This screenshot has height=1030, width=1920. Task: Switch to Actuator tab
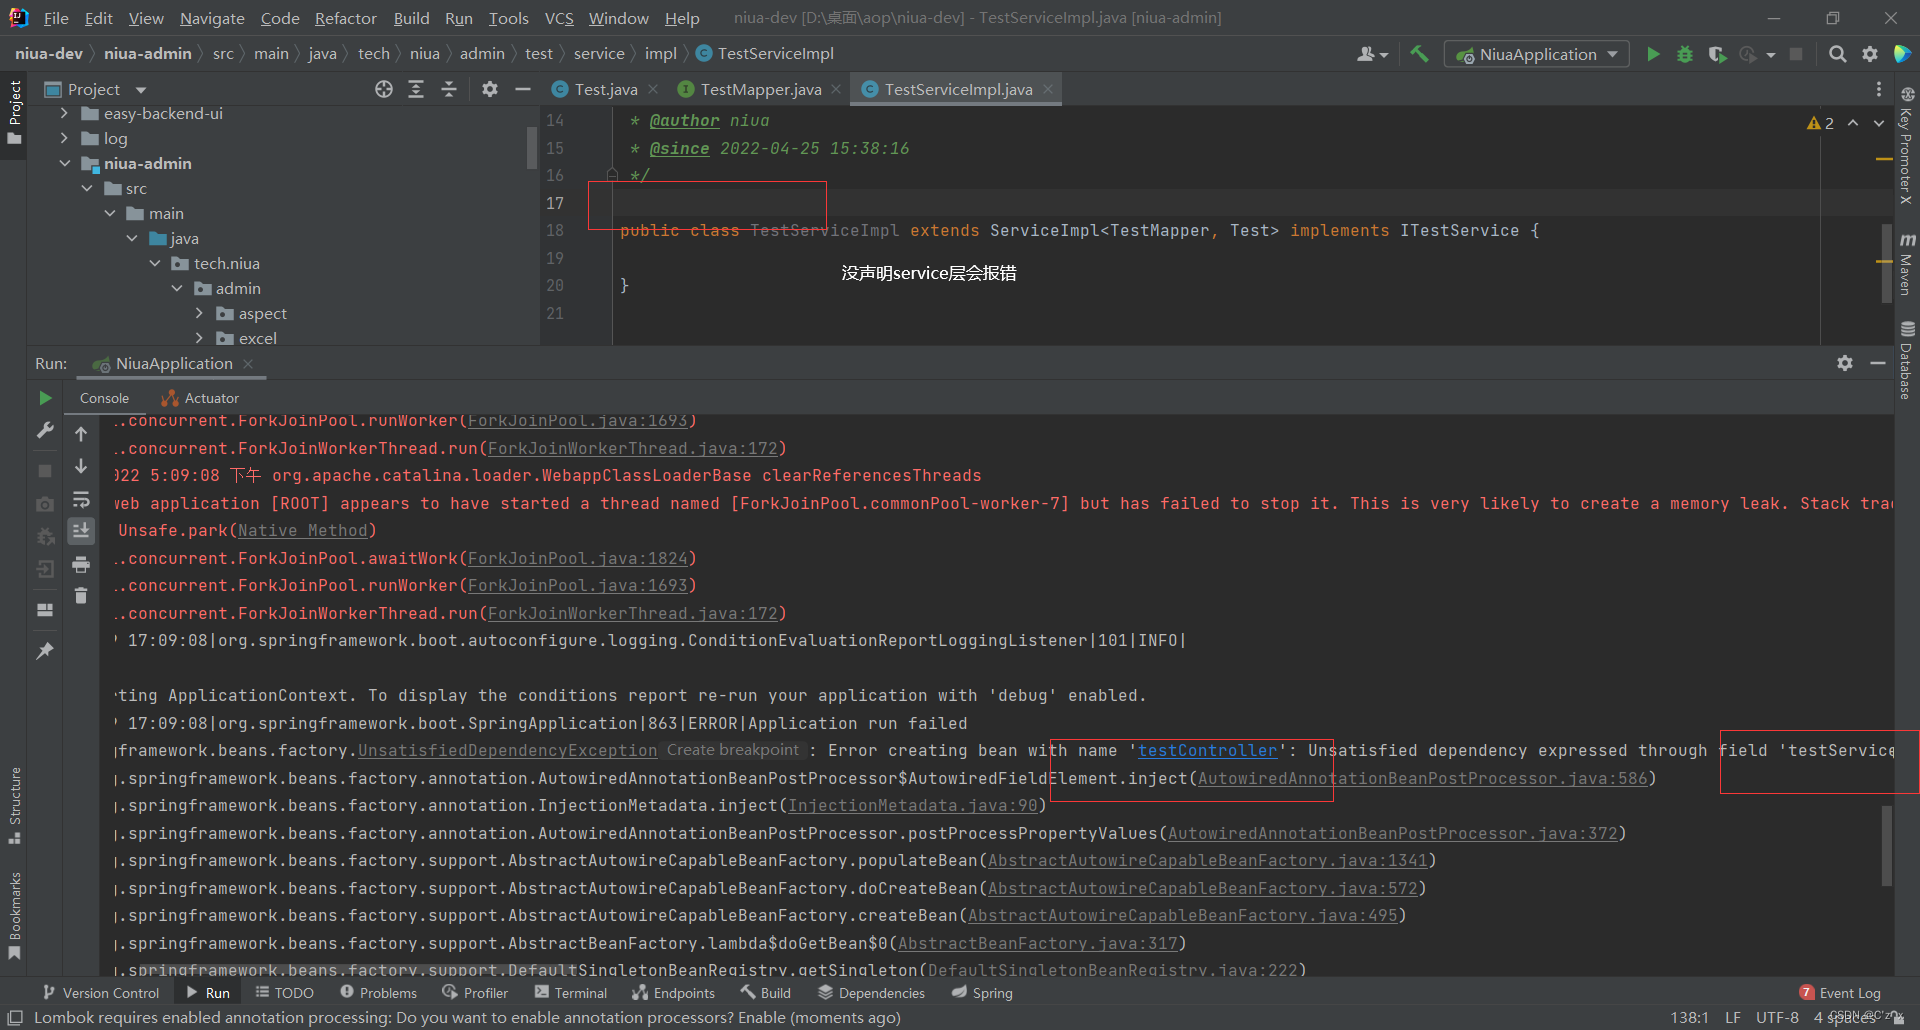pos(201,398)
